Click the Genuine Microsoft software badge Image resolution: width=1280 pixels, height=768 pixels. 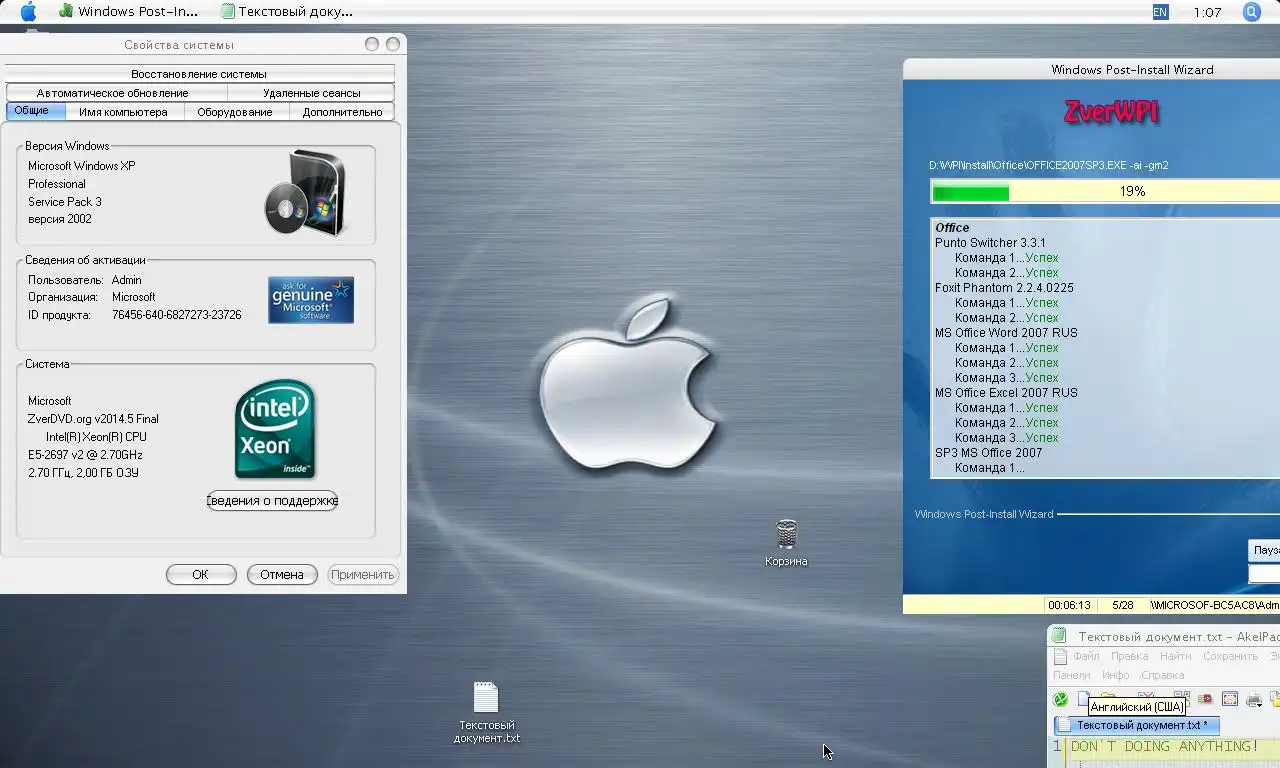(x=311, y=300)
